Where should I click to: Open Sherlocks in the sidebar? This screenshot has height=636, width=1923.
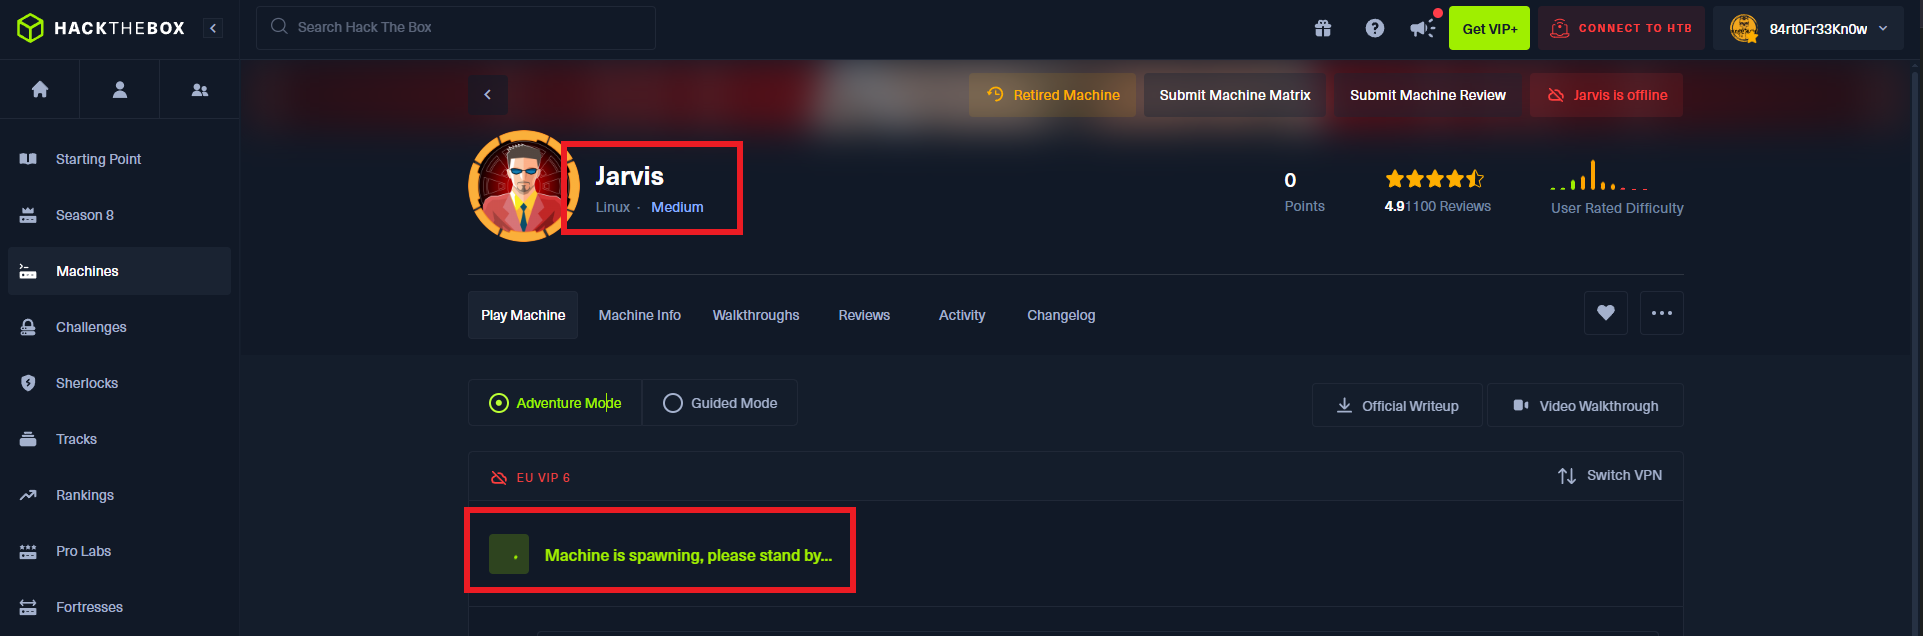[119, 383]
